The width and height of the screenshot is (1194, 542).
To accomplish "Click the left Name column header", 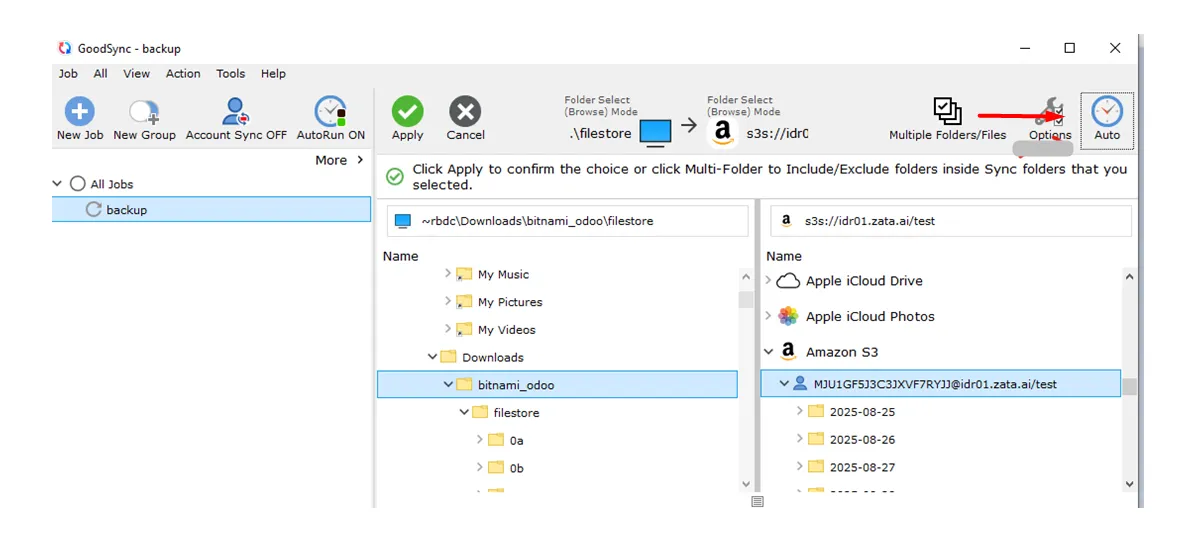I will [401, 257].
